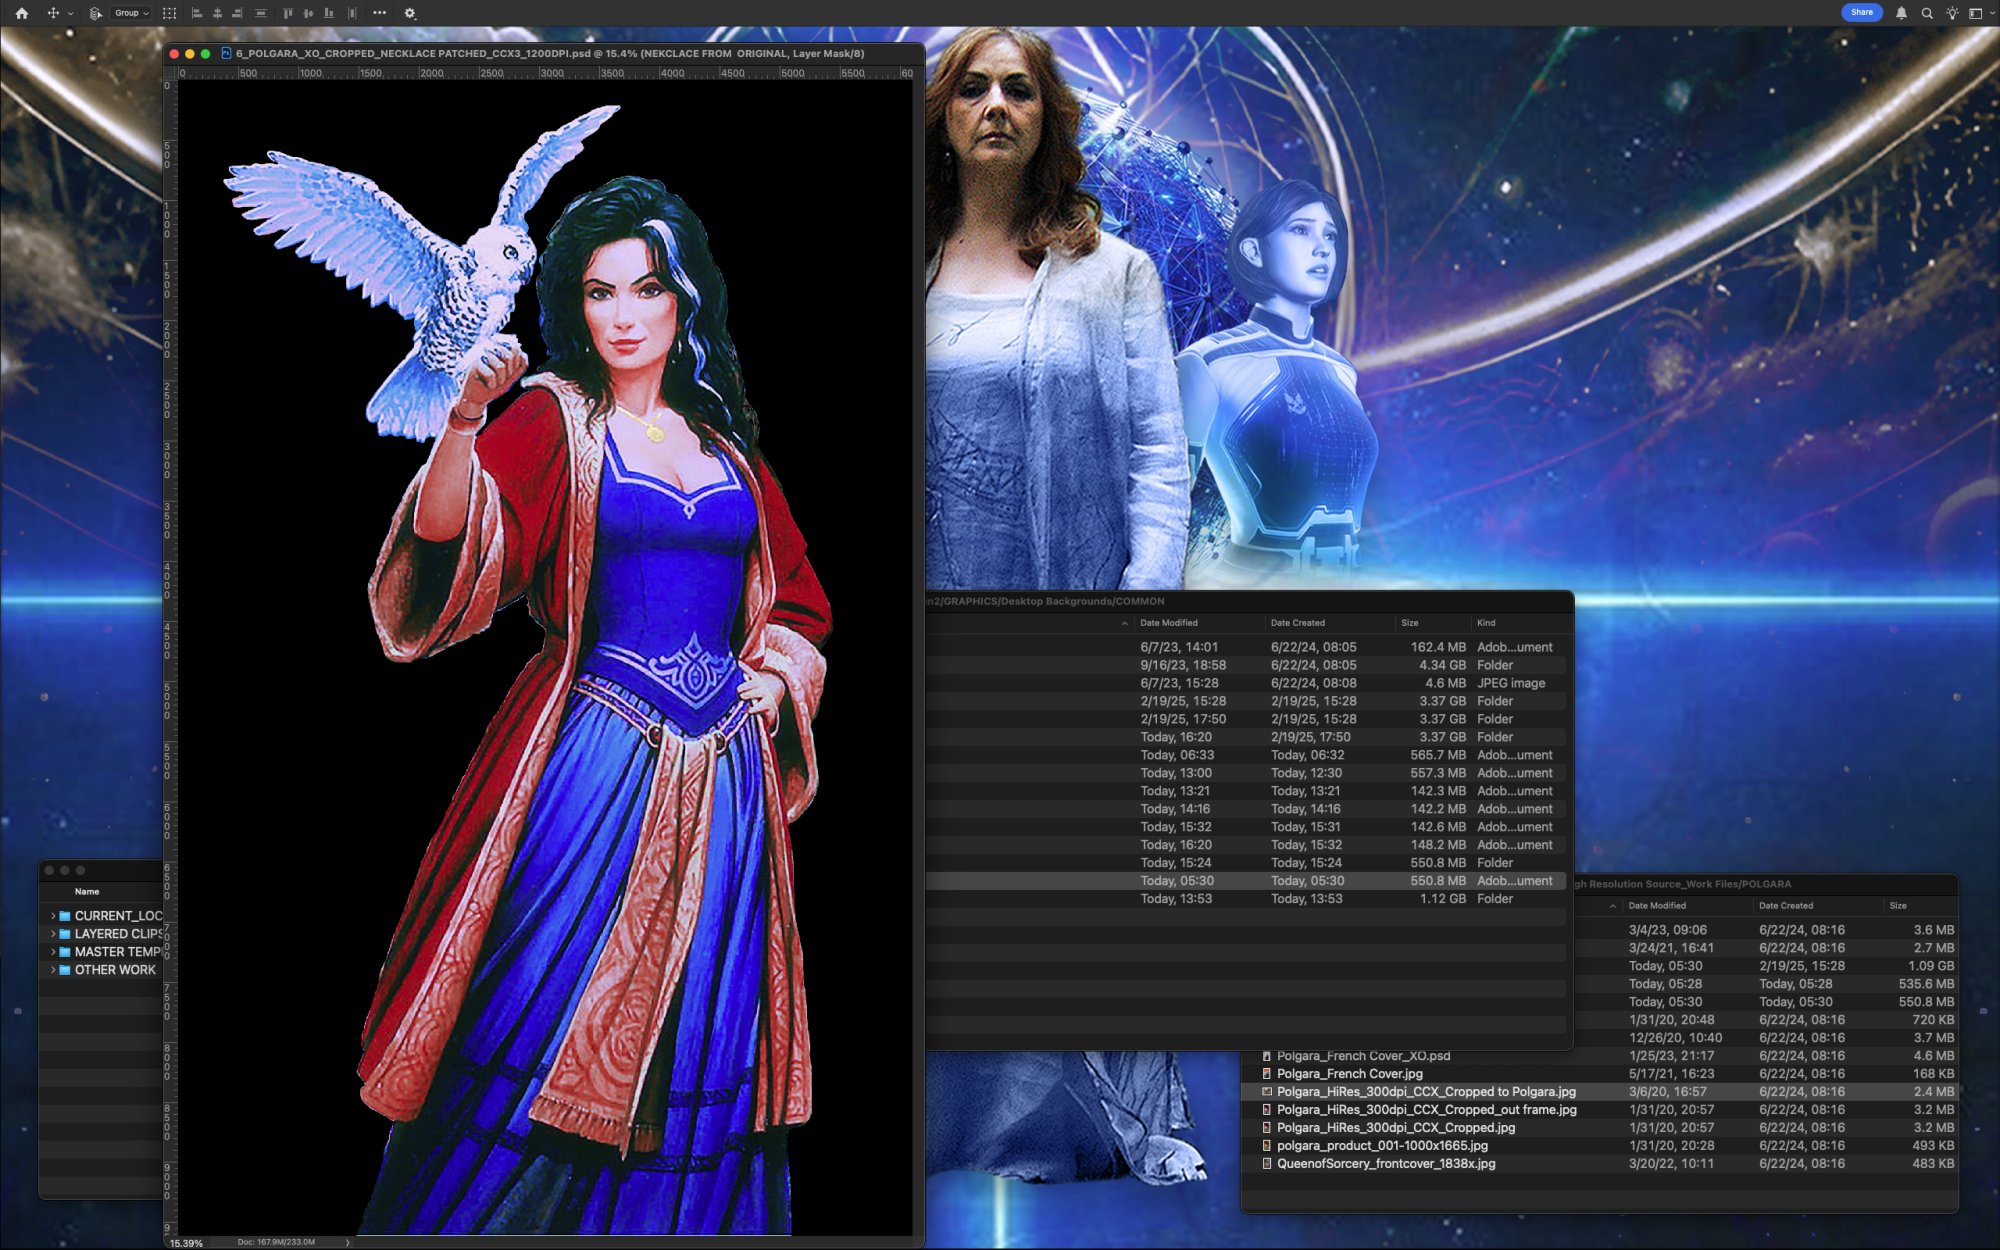Image resolution: width=2000 pixels, height=1250 pixels.
Task: Open the workspace settings gear icon
Action: click(410, 13)
